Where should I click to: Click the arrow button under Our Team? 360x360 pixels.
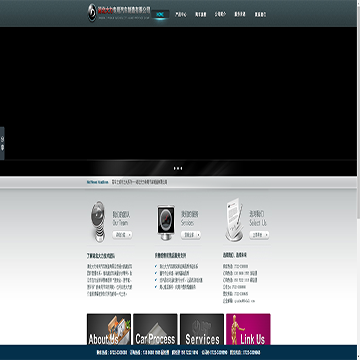click(122, 235)
